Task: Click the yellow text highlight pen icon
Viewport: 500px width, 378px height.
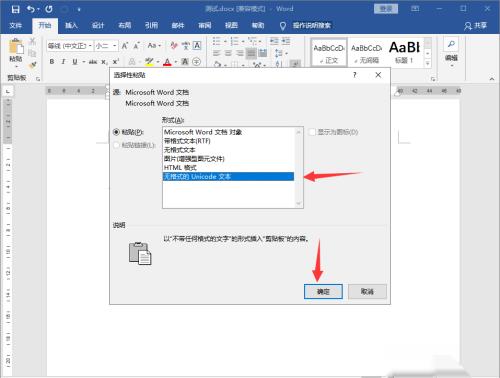Action: (149, 62)
